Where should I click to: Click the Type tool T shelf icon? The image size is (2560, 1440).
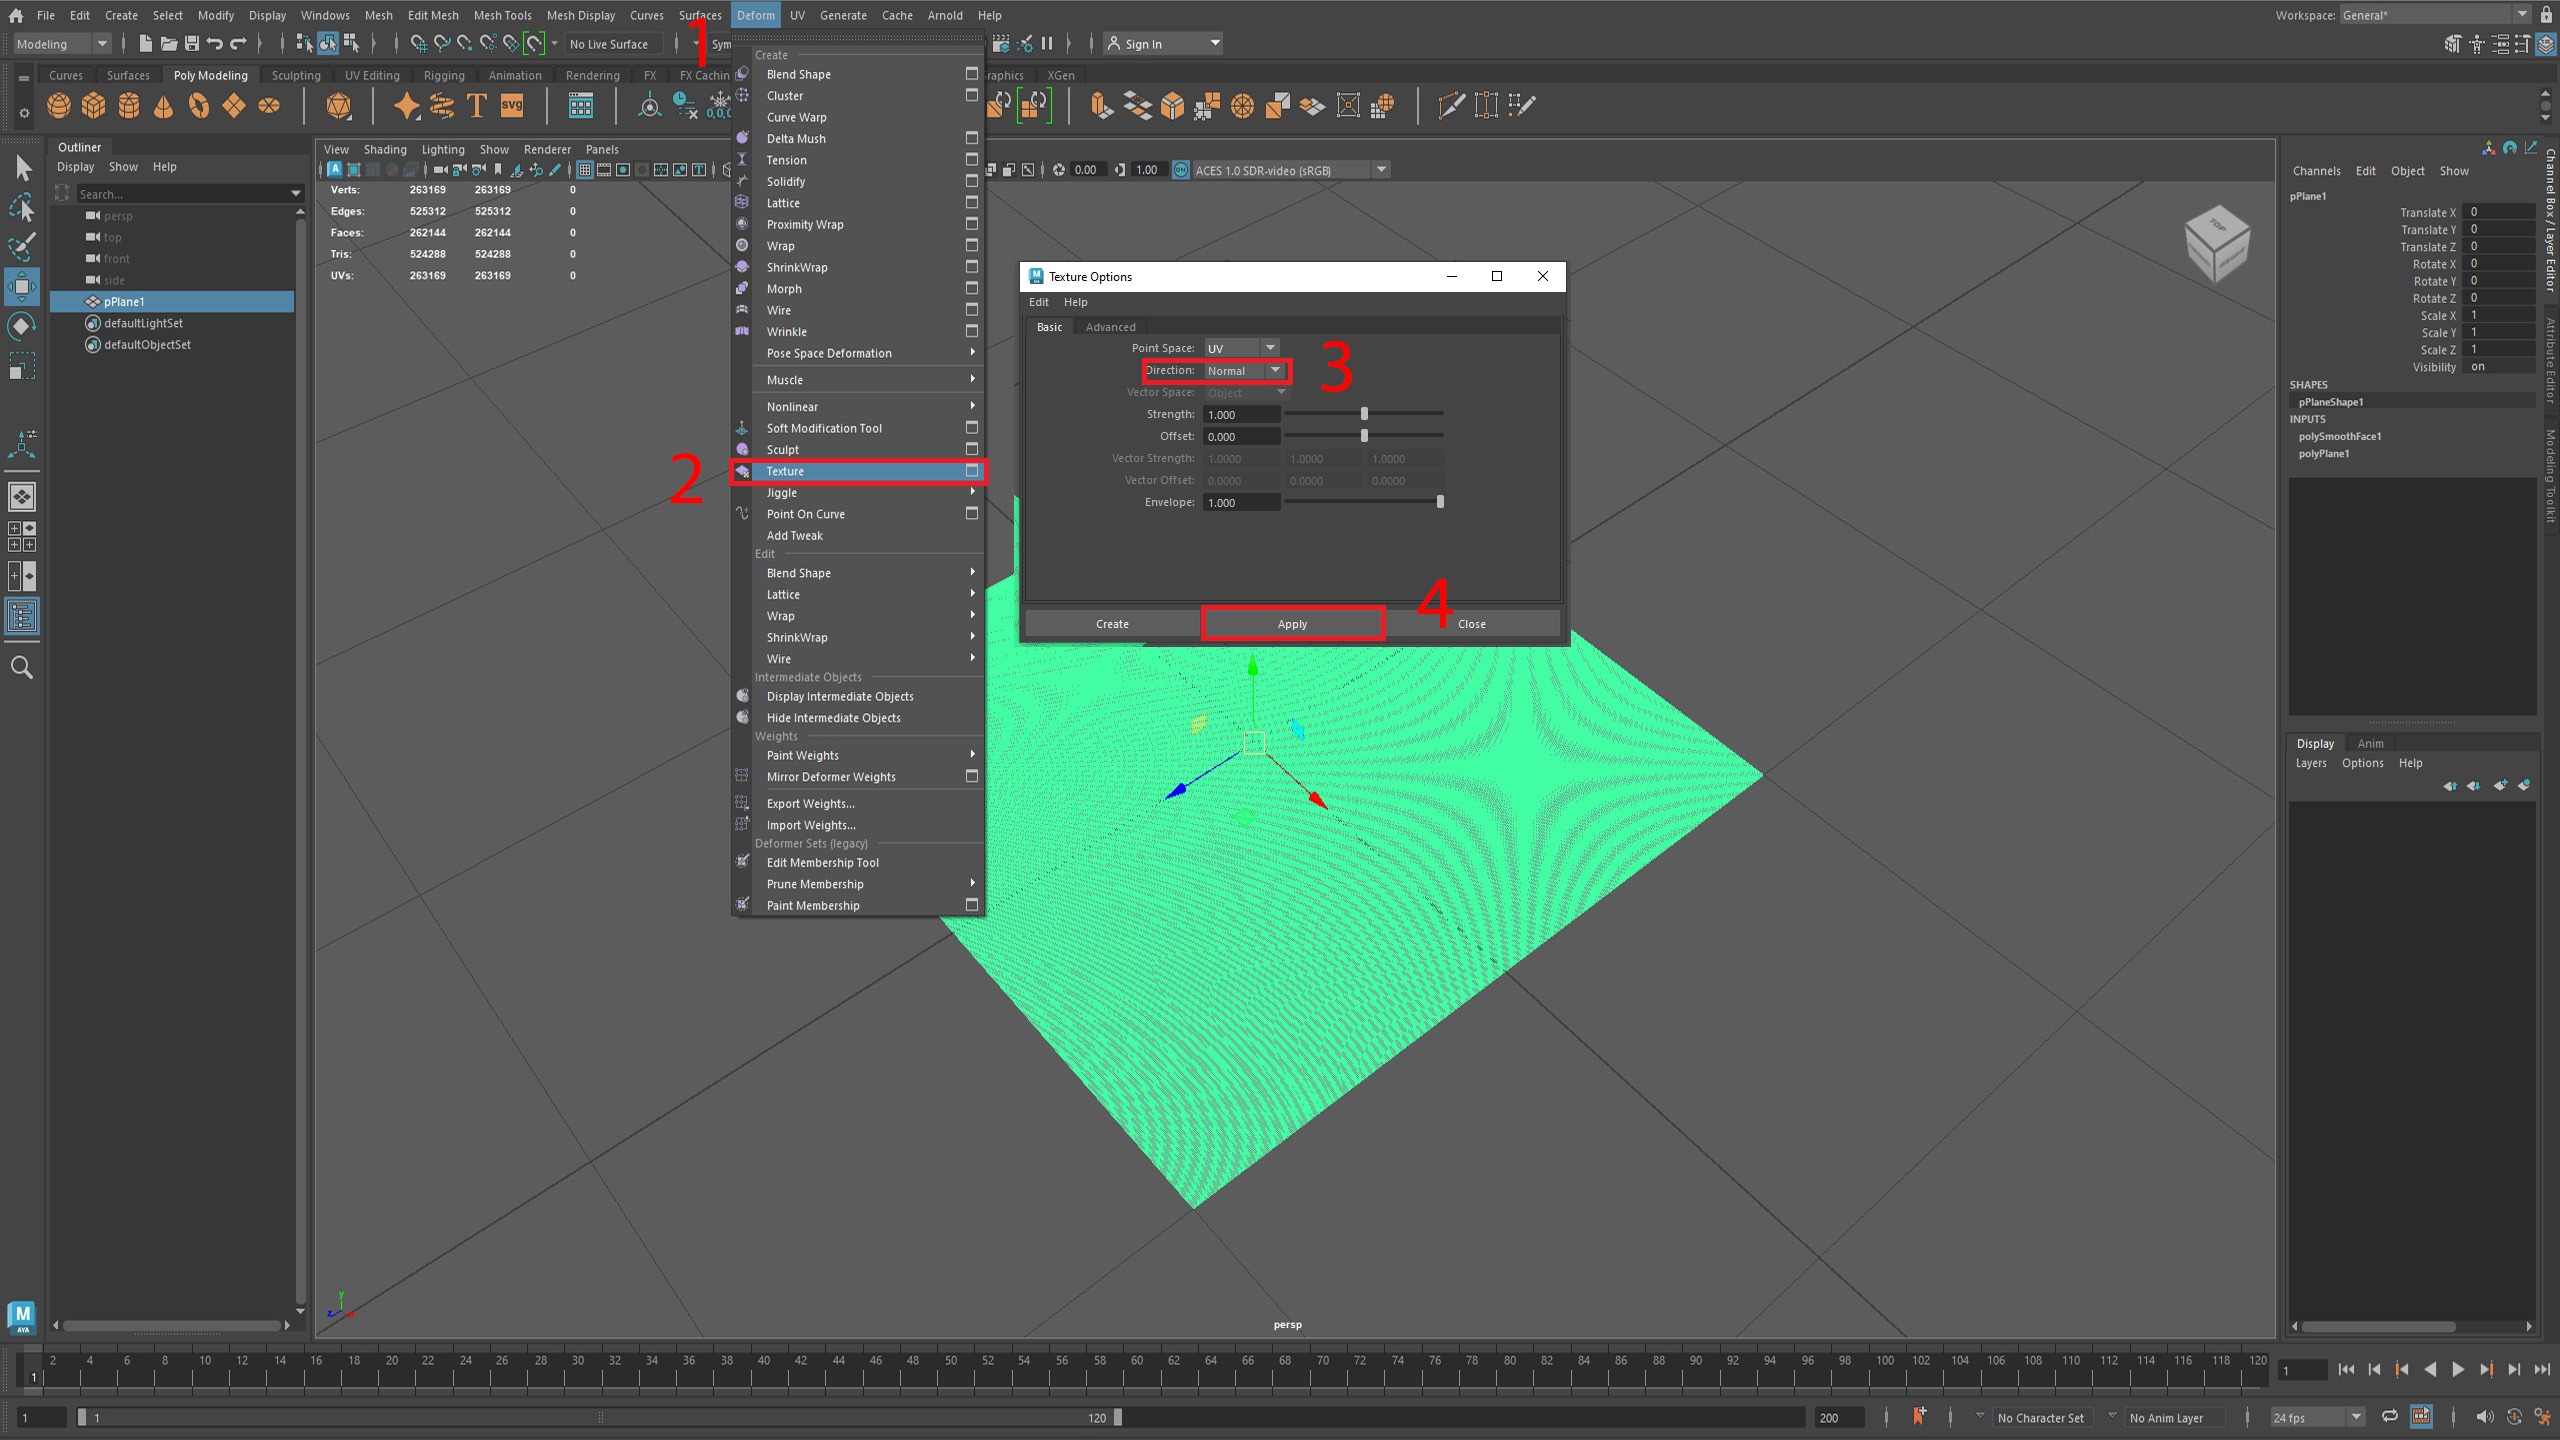click(x=476, y=105)
